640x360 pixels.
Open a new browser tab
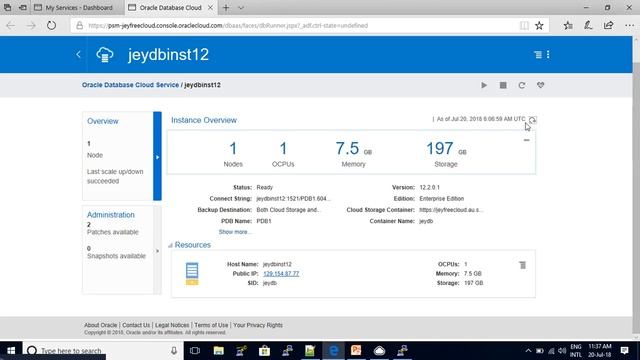[226, 7]
